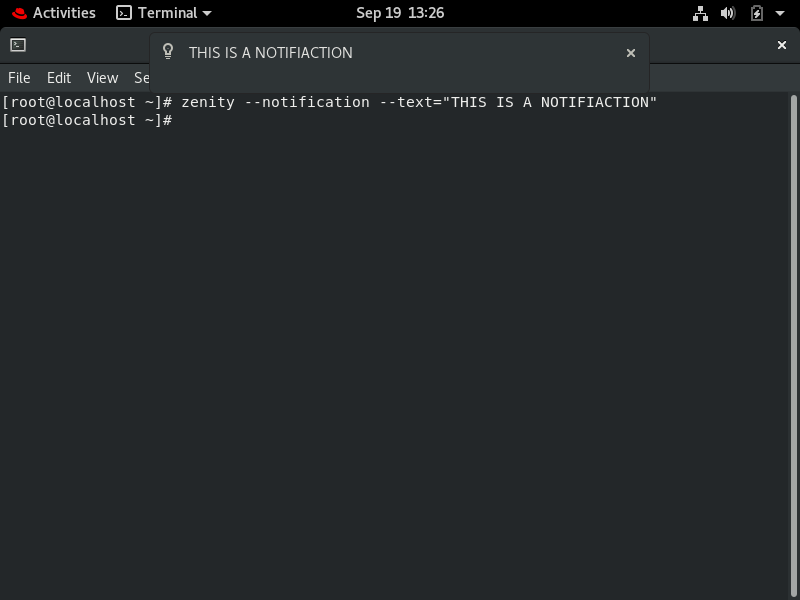Image resolution: width=800 pixels, height=600 pixels.
Task: Open the clock showing Sep 19 13:26
Action: point(399,13)
